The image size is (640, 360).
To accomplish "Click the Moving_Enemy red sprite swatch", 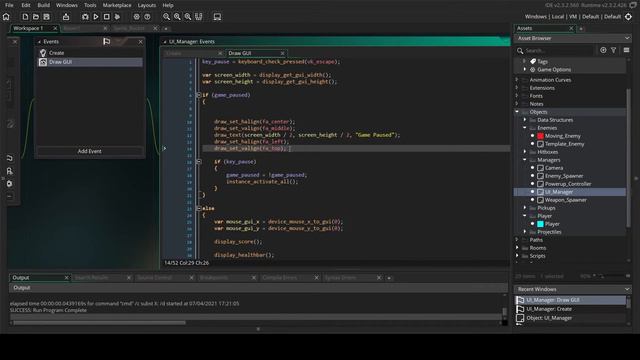I will pyautogui.click(x=540, y=136).
